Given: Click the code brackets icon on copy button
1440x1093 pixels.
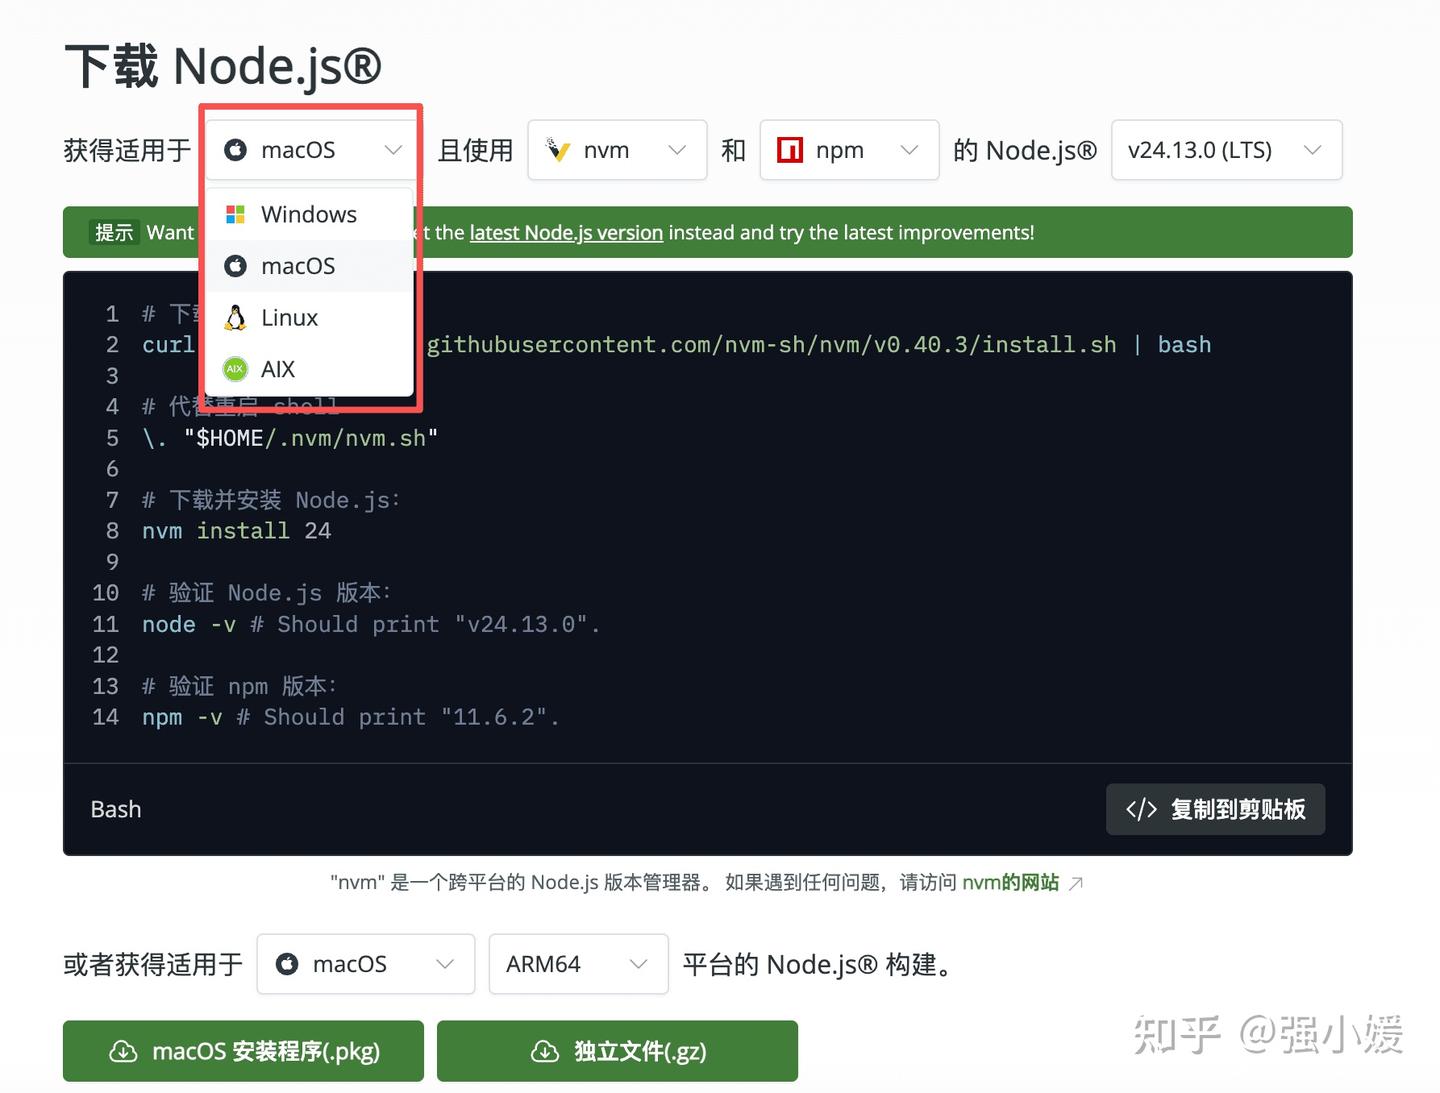Looking at the screenshot, I should click(x=1141, y=809).
